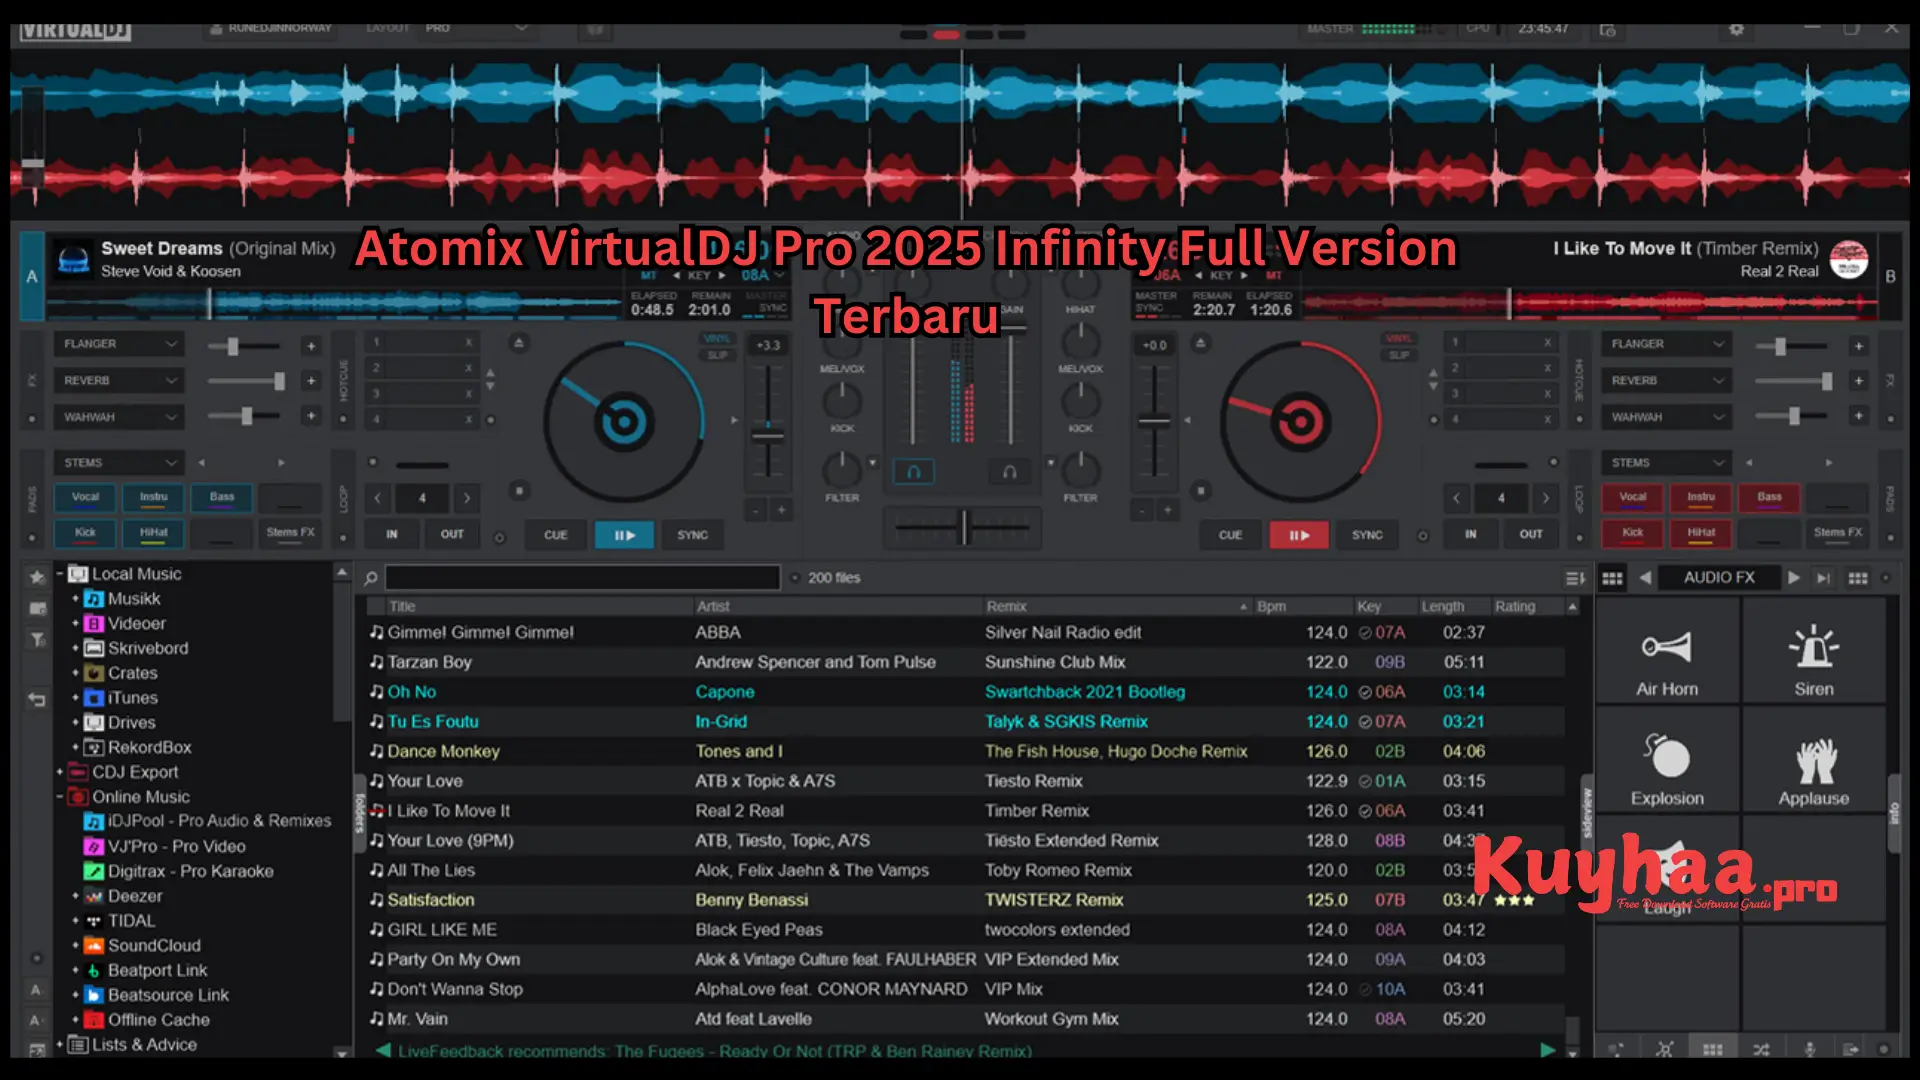Move the crossfader in the mixer
The height and width of the screenshot is (1080, 1920).
963,528
